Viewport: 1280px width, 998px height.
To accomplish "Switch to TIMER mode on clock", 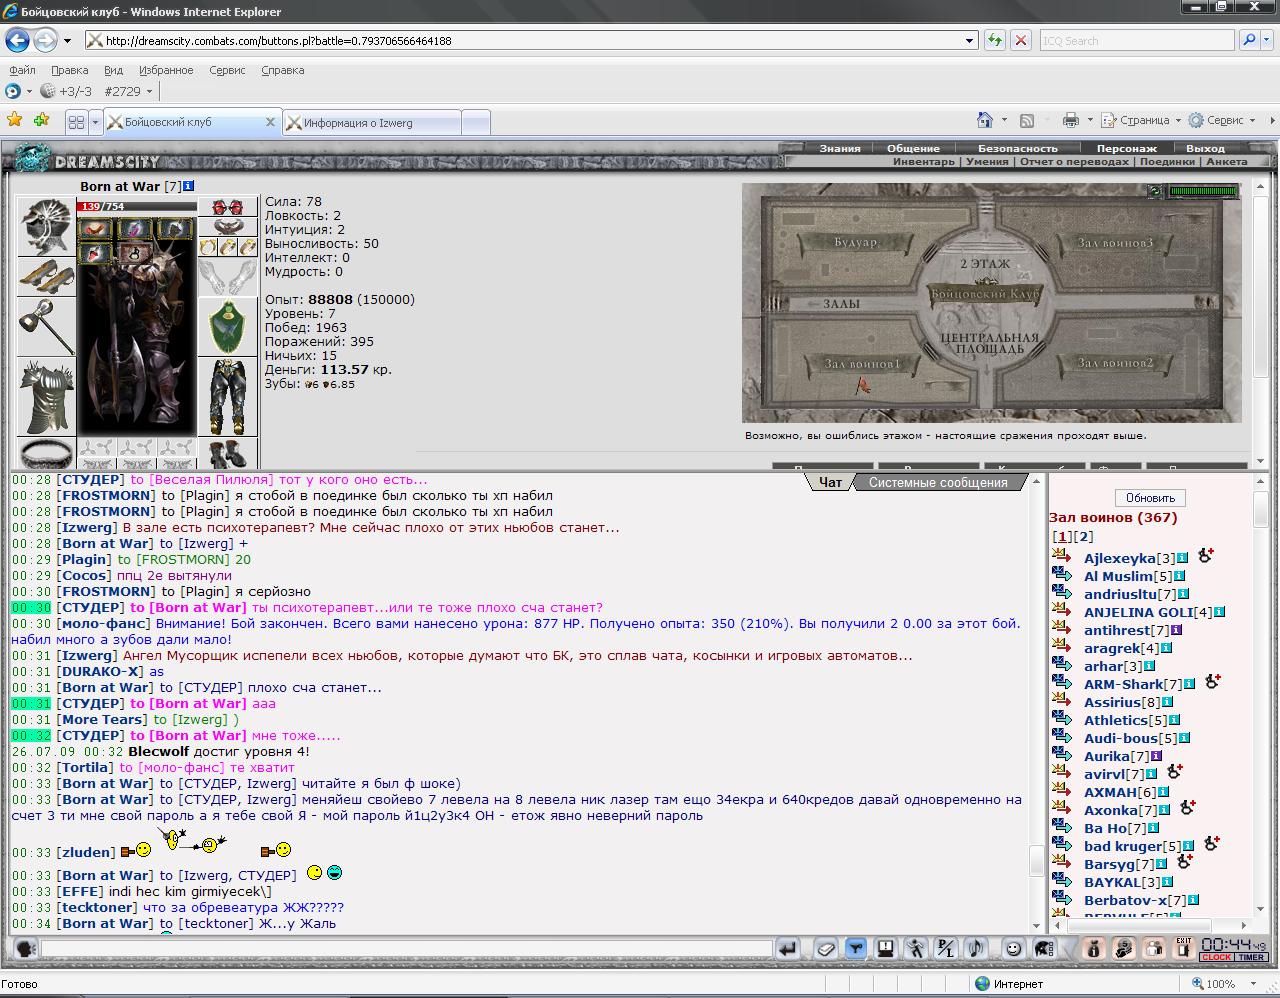I will pos(1251,957).
